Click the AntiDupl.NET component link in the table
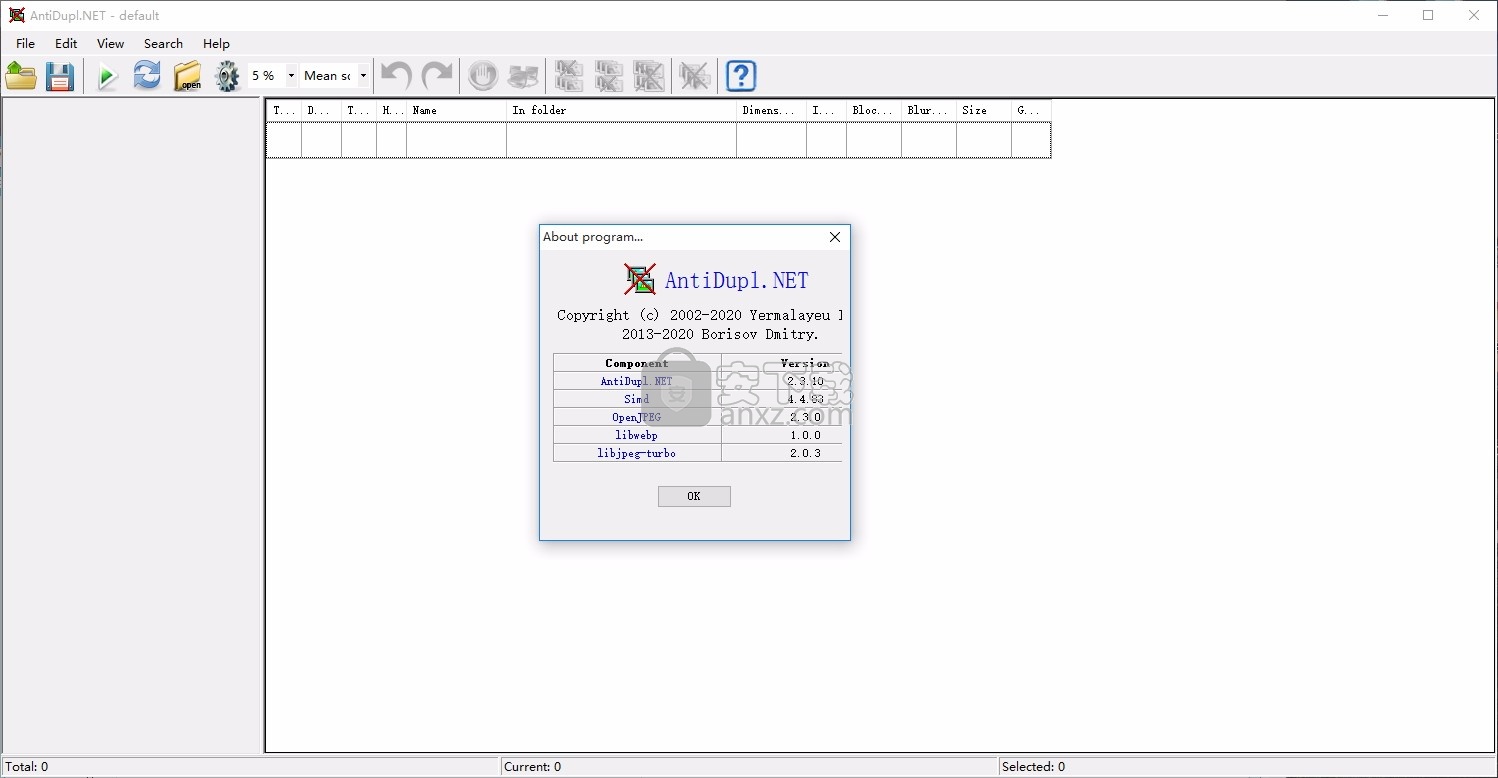The image size is (1498, 778). (637, 381)
